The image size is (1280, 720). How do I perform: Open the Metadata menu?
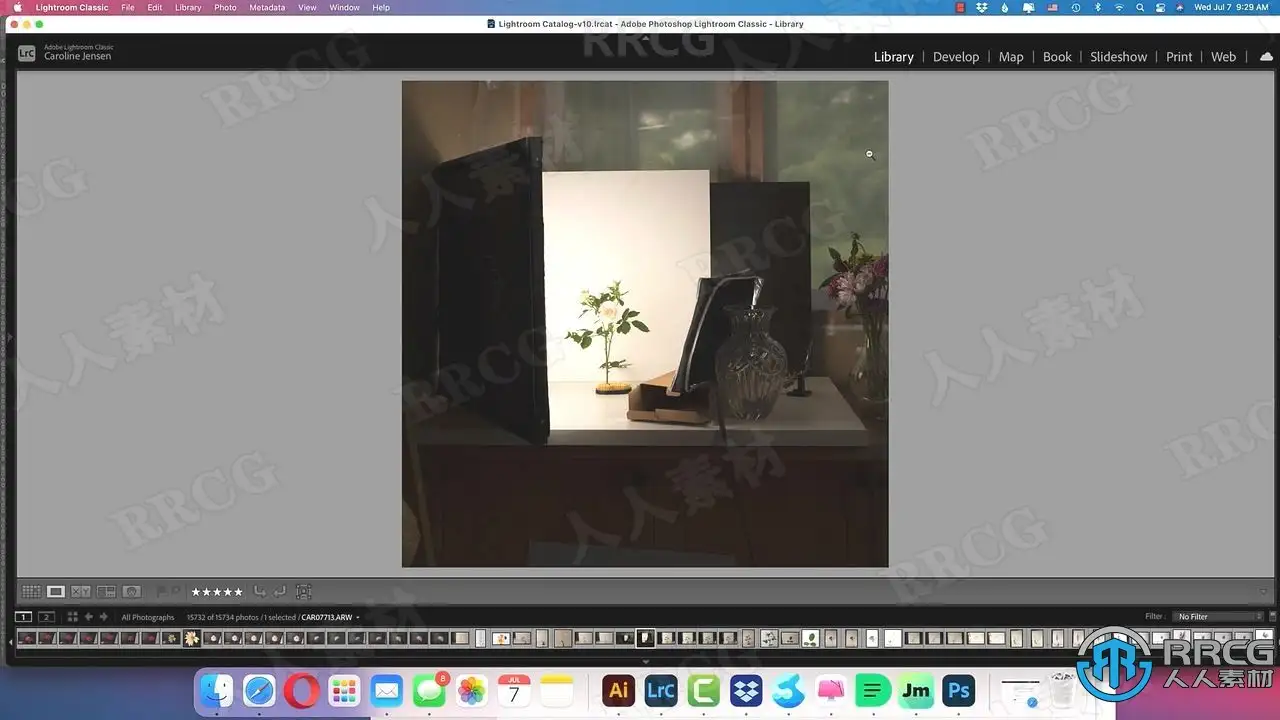267,7
